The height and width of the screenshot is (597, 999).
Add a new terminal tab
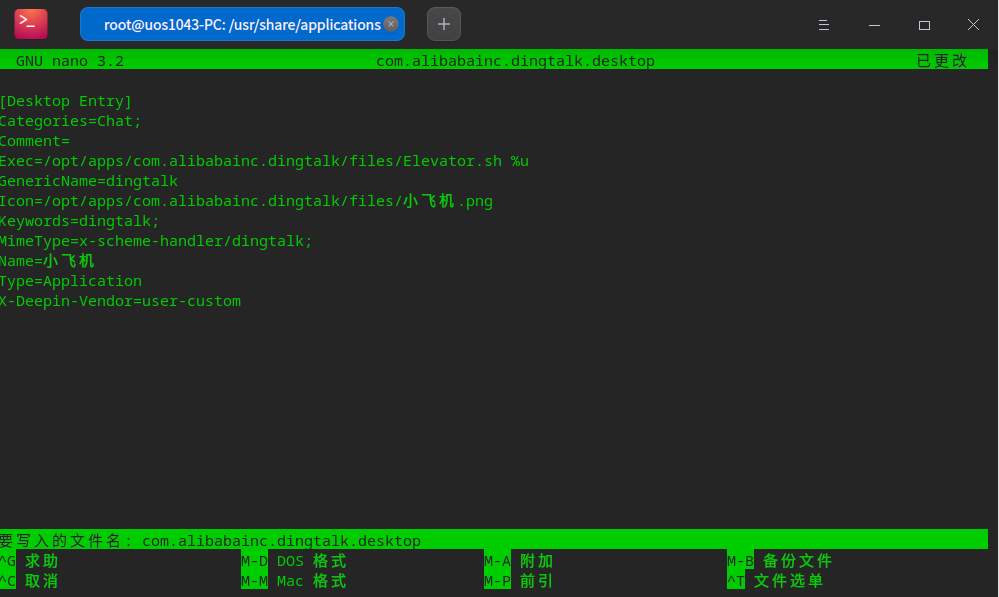point(444,24)
